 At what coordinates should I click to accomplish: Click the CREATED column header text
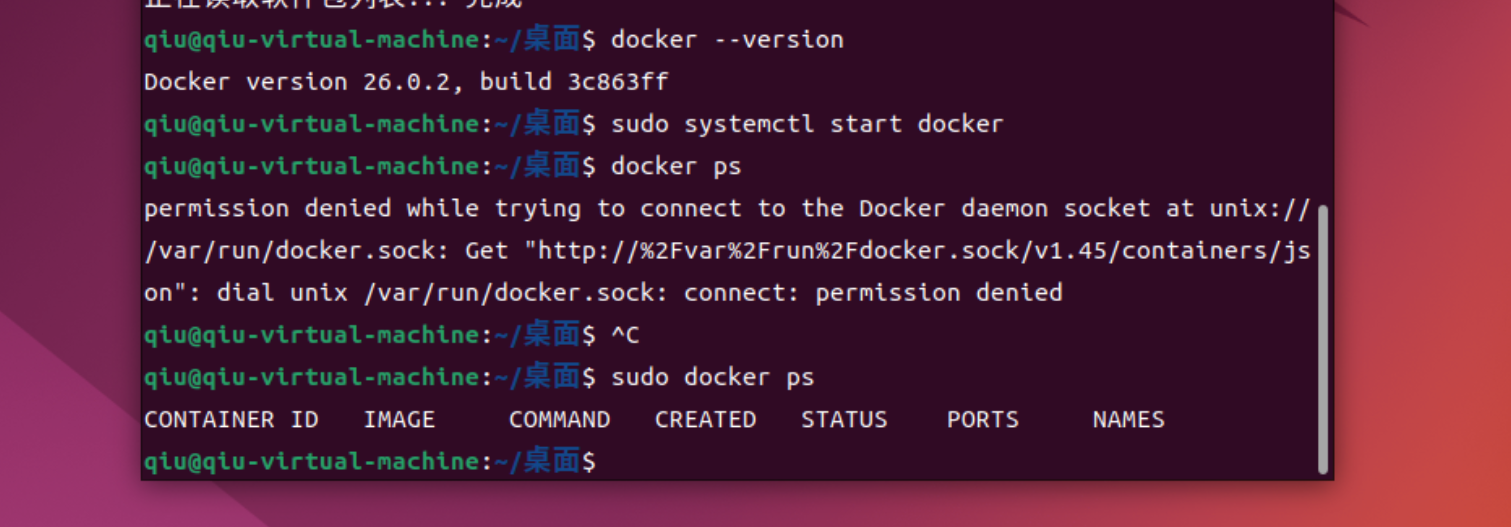click(x=705, y=420)
